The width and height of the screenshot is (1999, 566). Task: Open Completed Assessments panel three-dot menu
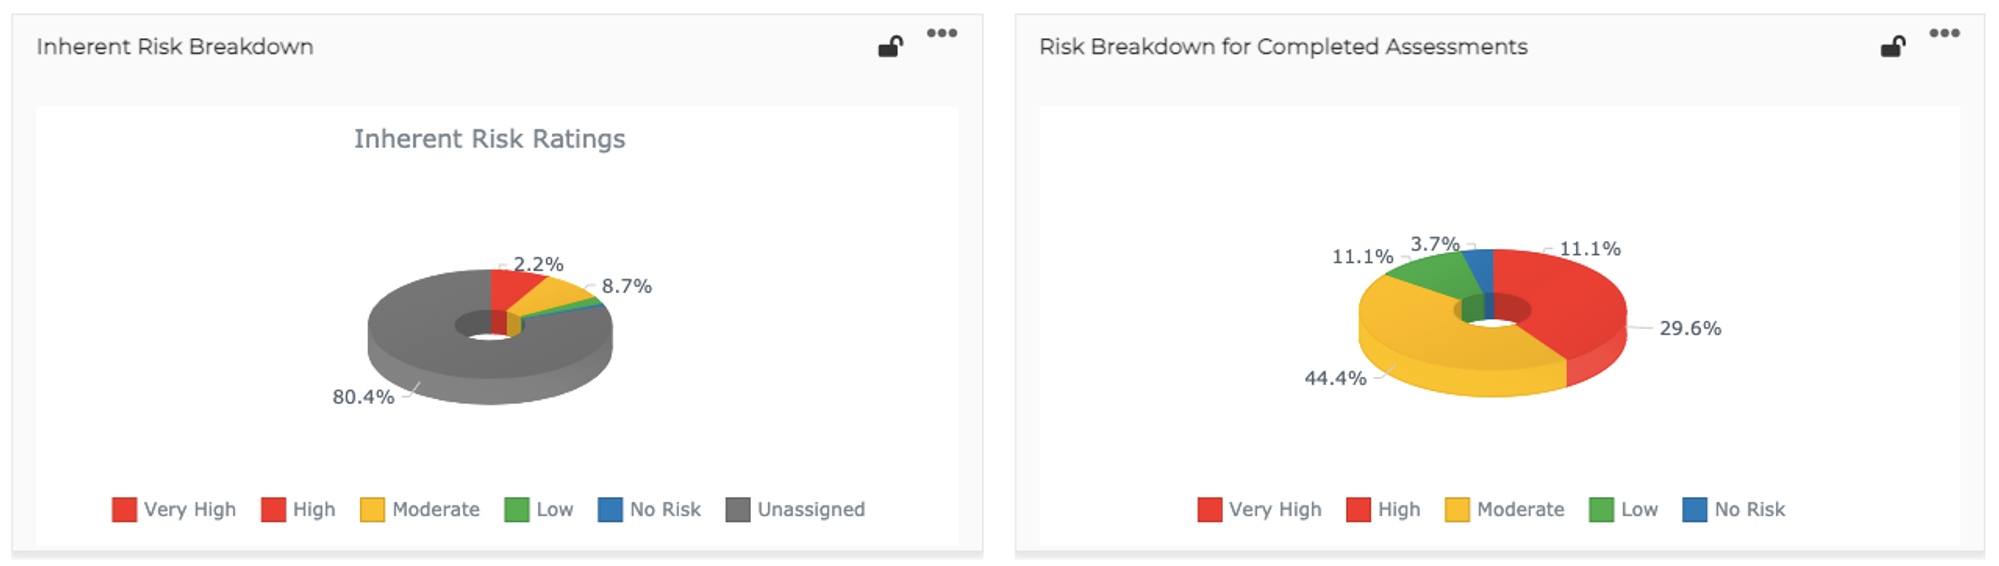[1944, 33]
